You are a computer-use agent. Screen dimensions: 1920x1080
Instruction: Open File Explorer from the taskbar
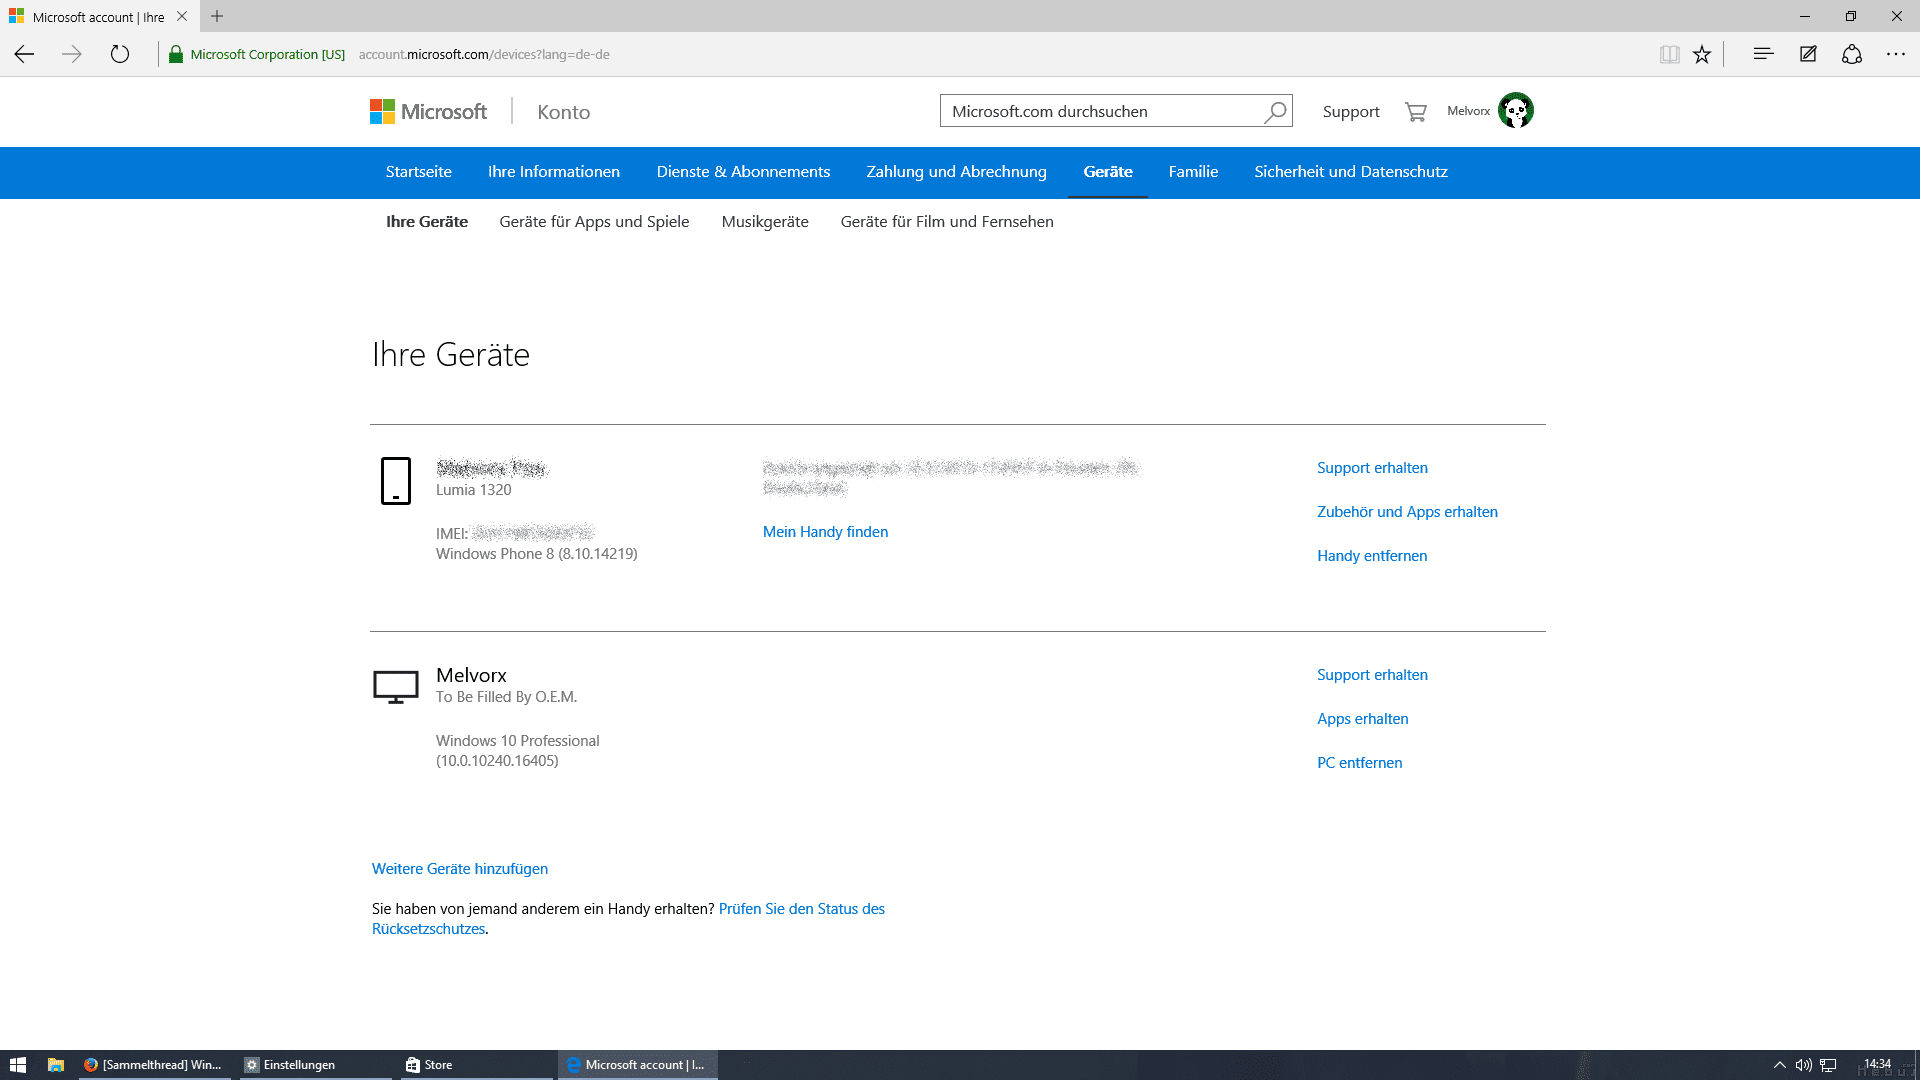click(x=56, y=1065)
